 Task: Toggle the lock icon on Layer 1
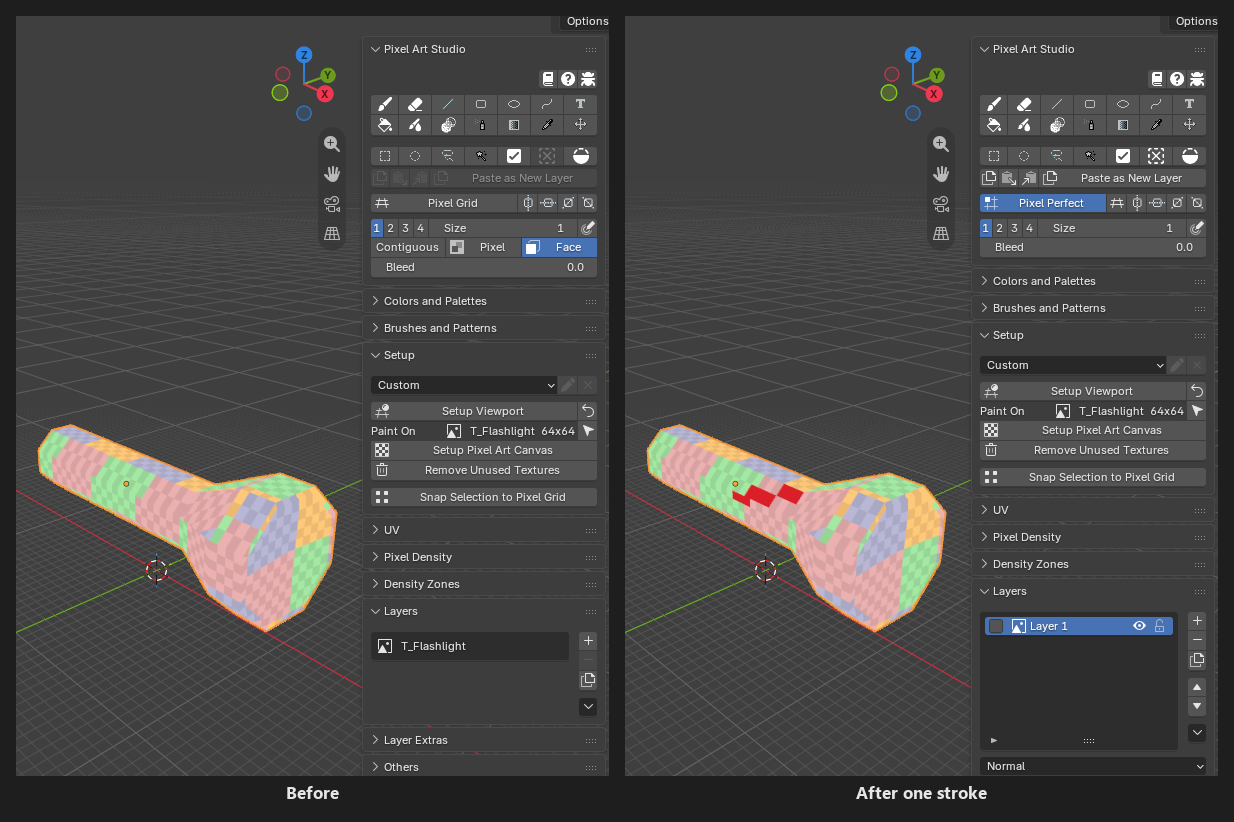(x=1160, y=626)
